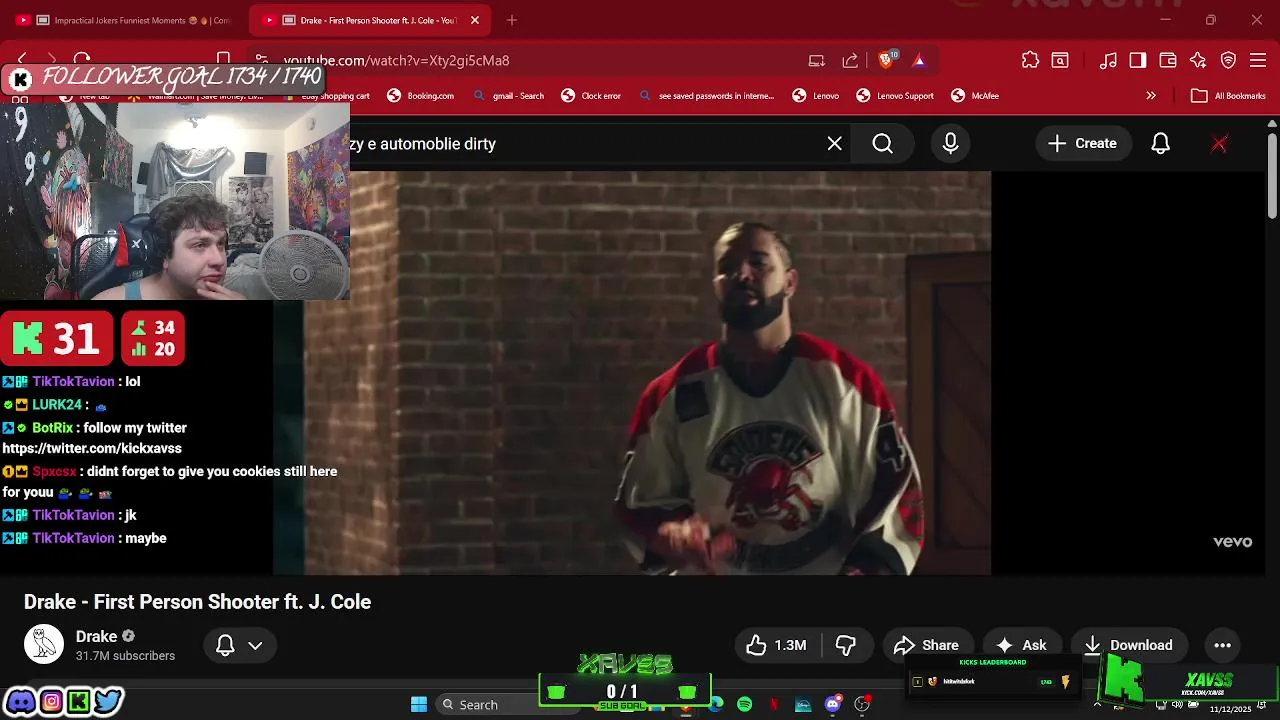This screenshot has height=720, width=1280.
Task: Open more actions three-dot menu
Action: tap(1222, 645)
